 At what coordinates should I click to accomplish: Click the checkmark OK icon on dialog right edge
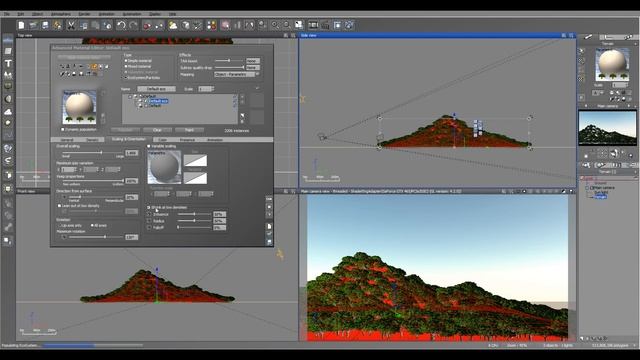pyautogui.click(x=269, y=234)
